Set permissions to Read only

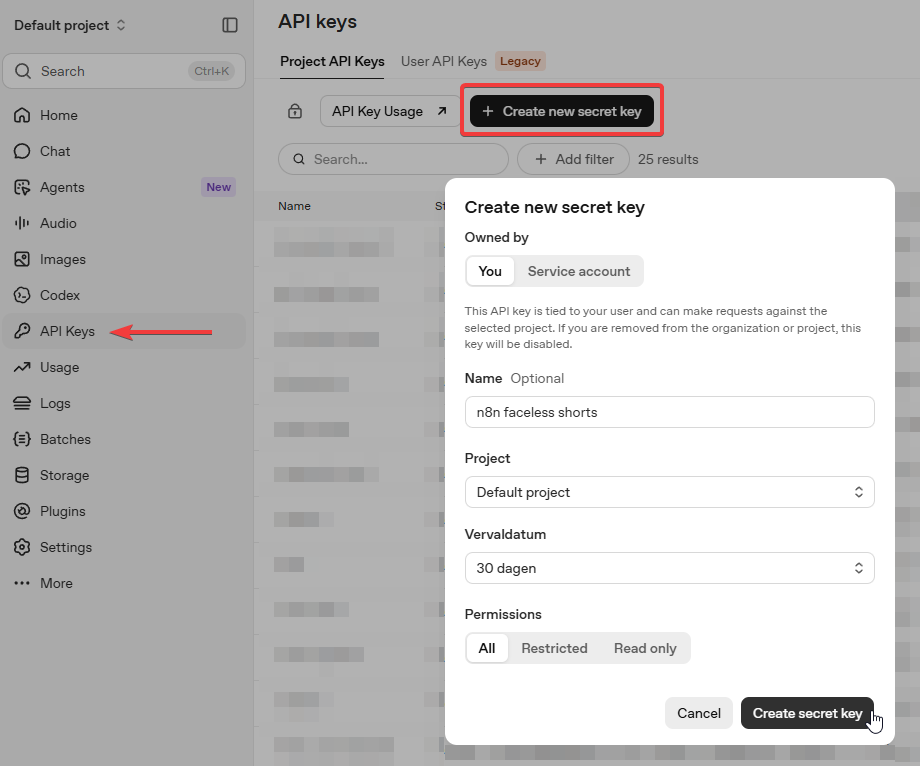(645, 648)
